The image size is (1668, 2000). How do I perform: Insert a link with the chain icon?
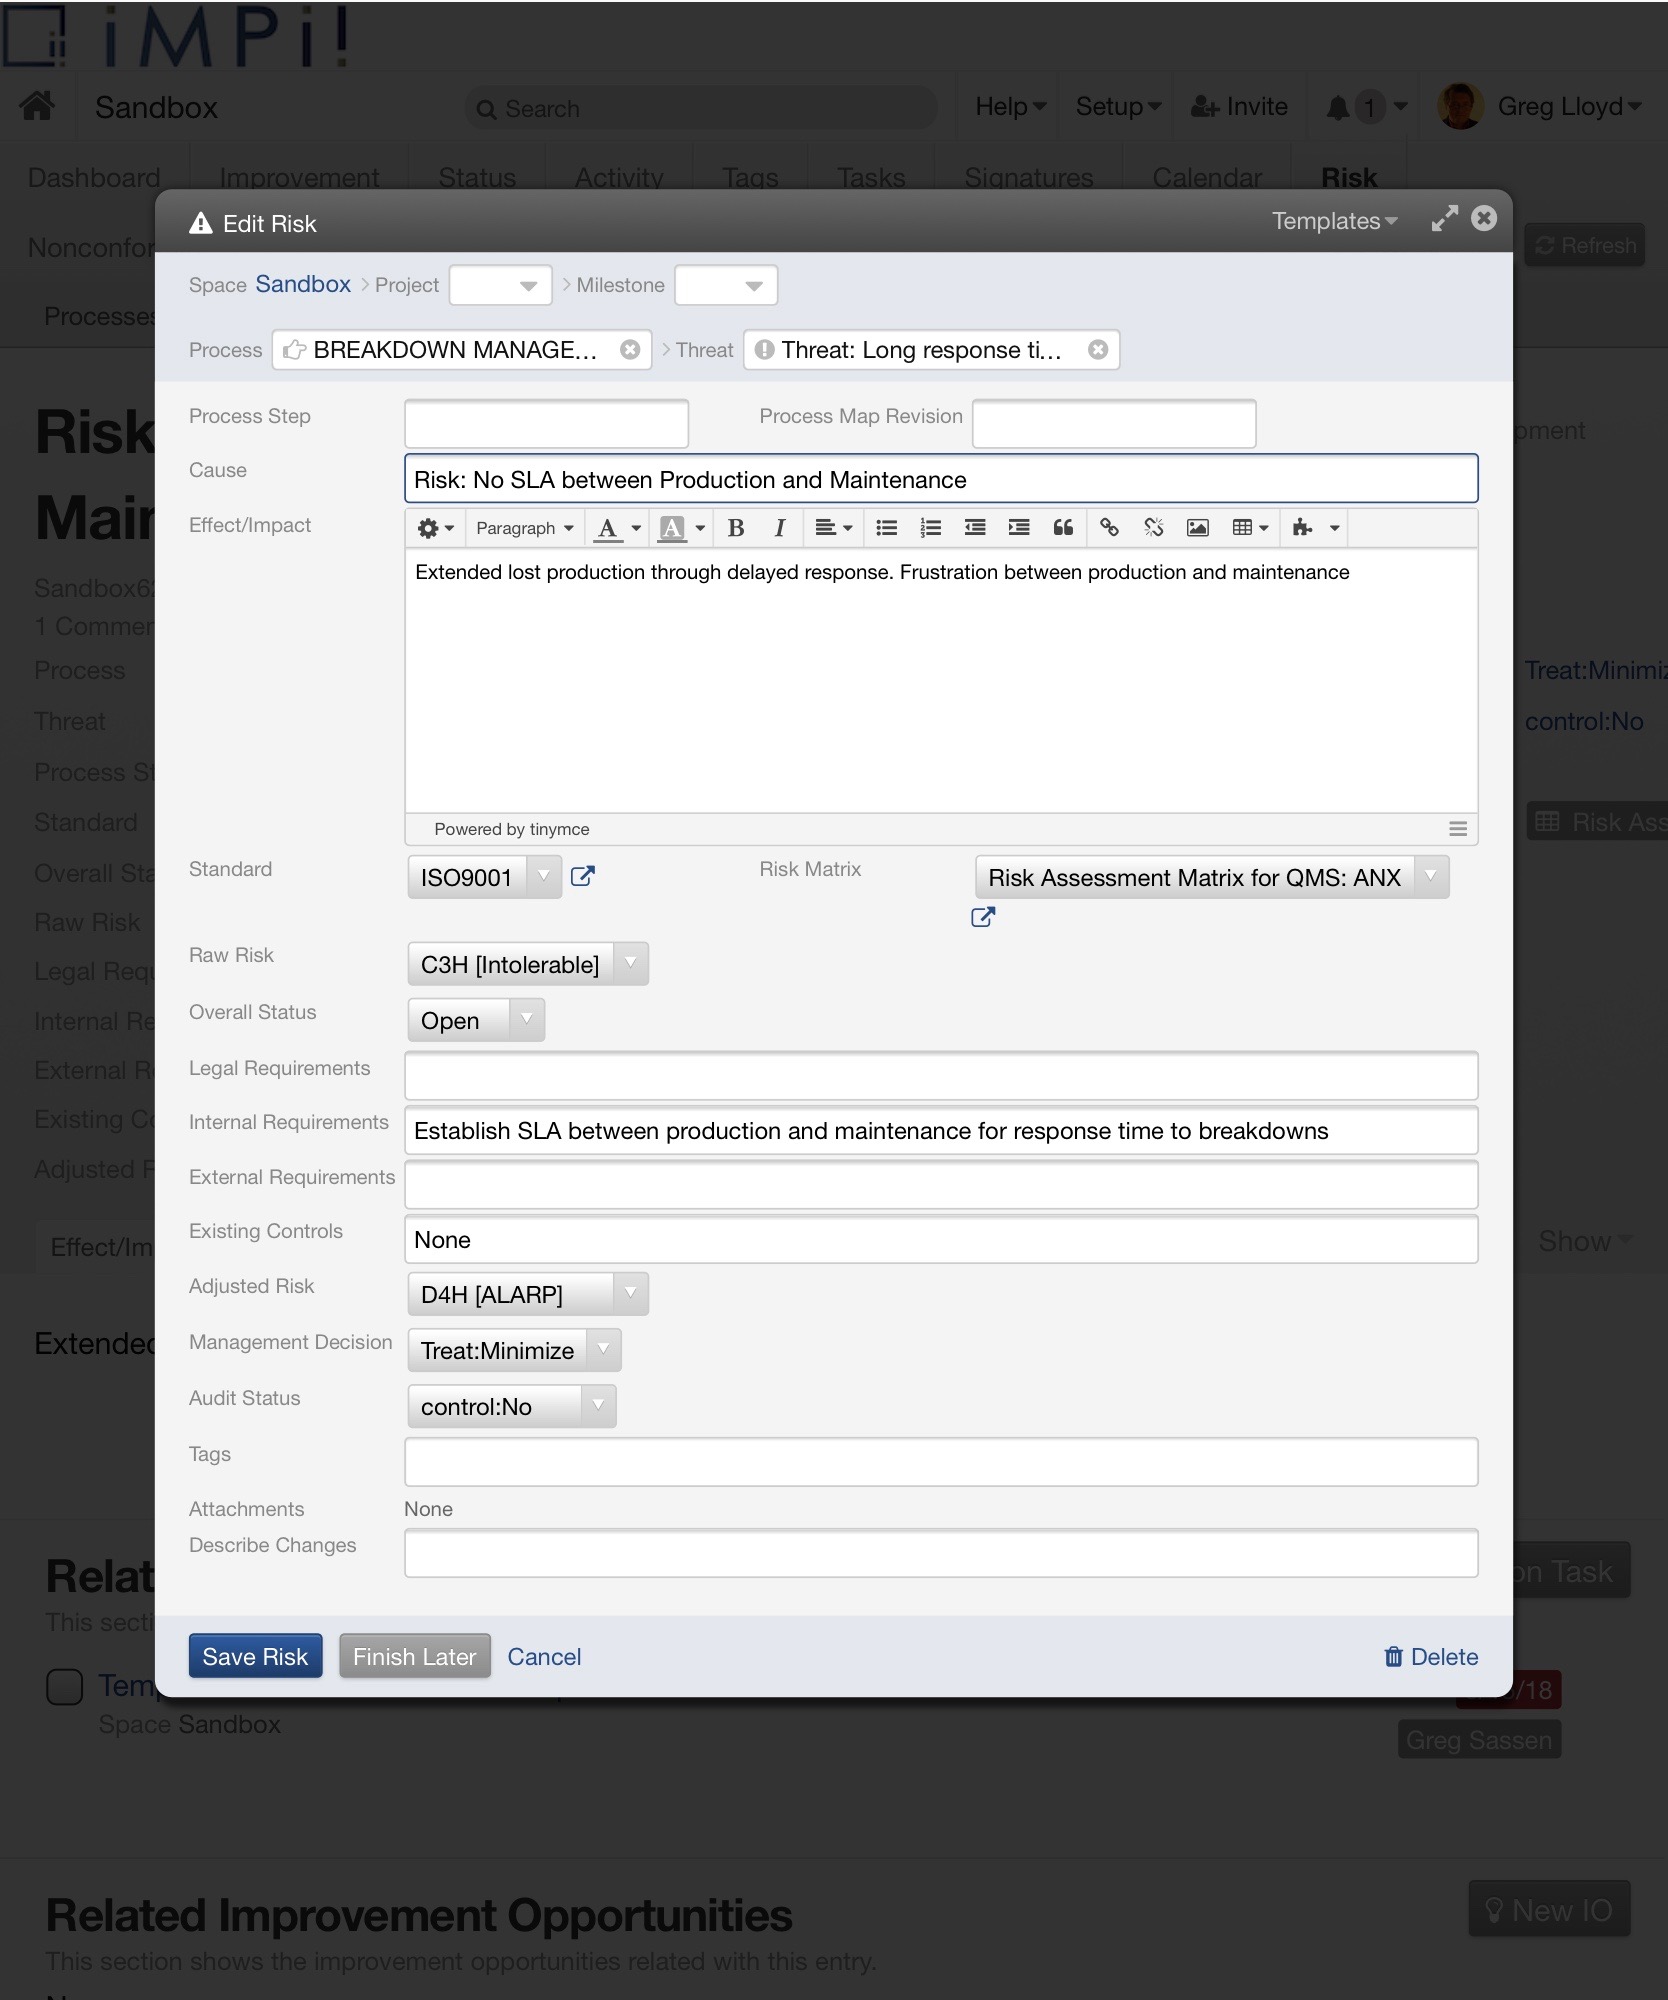pyautogui.click(x=1109, y=528)
